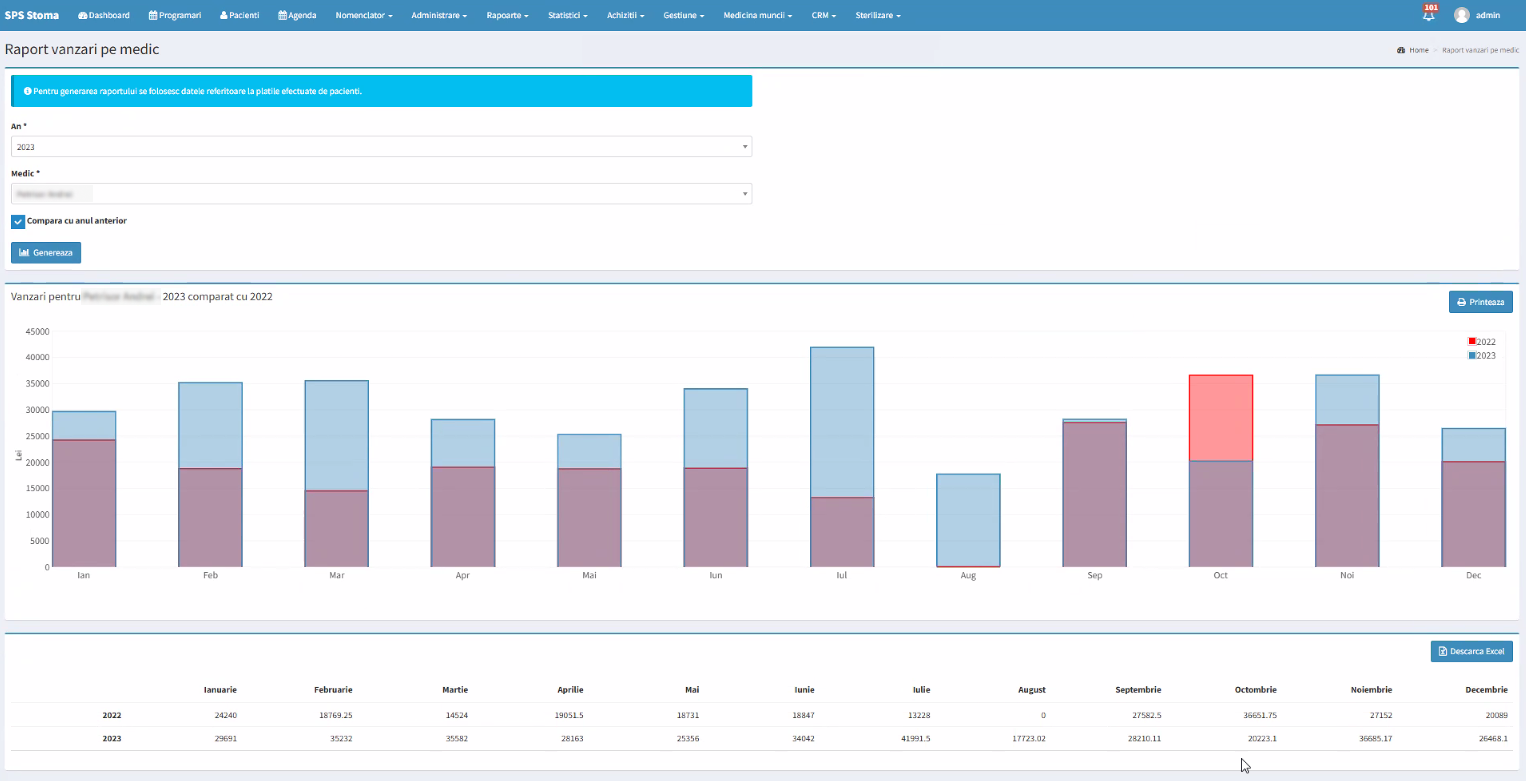Toggle 2022 series in chart legend
Screen dimensions: 1526x781
pyautogui.click(x=1481, y=342)
